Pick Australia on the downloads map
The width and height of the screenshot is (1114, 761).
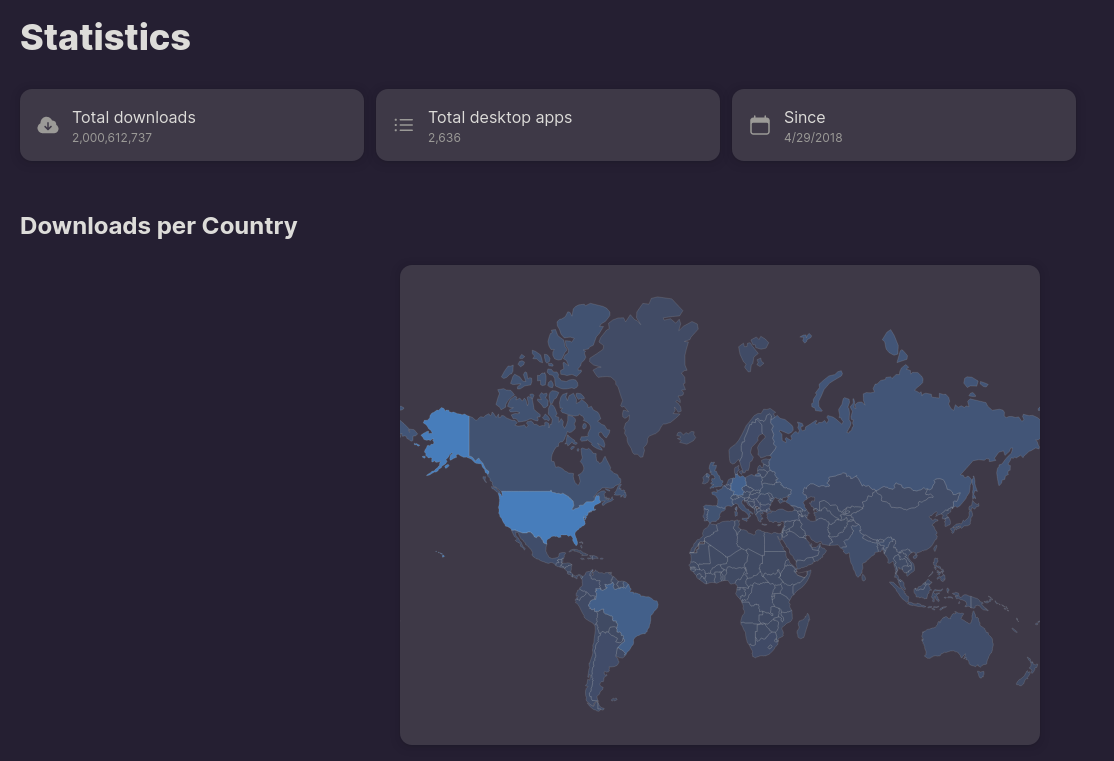coord(957,635)
